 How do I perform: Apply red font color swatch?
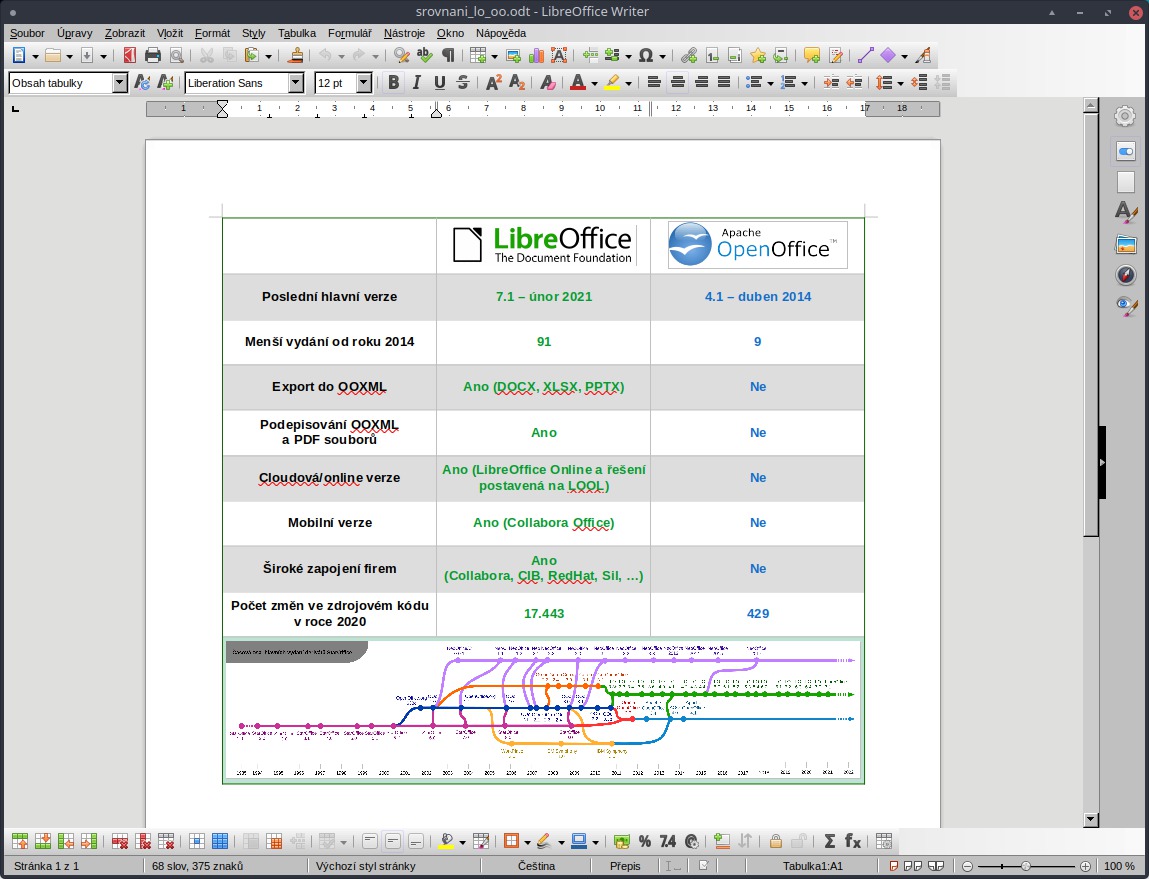point(577,83)
